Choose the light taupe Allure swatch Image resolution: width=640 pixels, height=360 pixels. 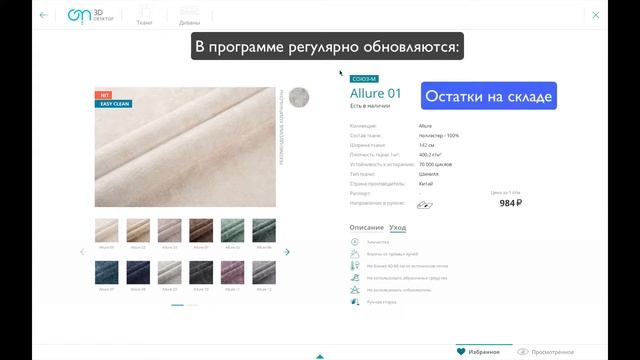click(x=169, y=230)
